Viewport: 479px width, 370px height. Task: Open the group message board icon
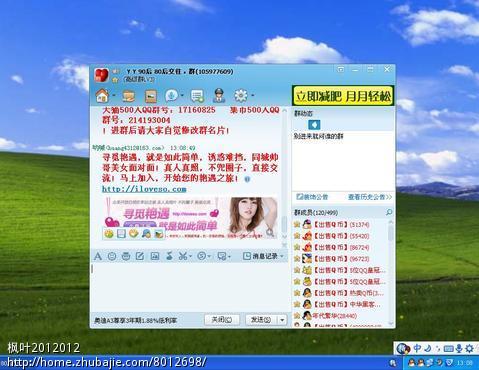[197, 96]
